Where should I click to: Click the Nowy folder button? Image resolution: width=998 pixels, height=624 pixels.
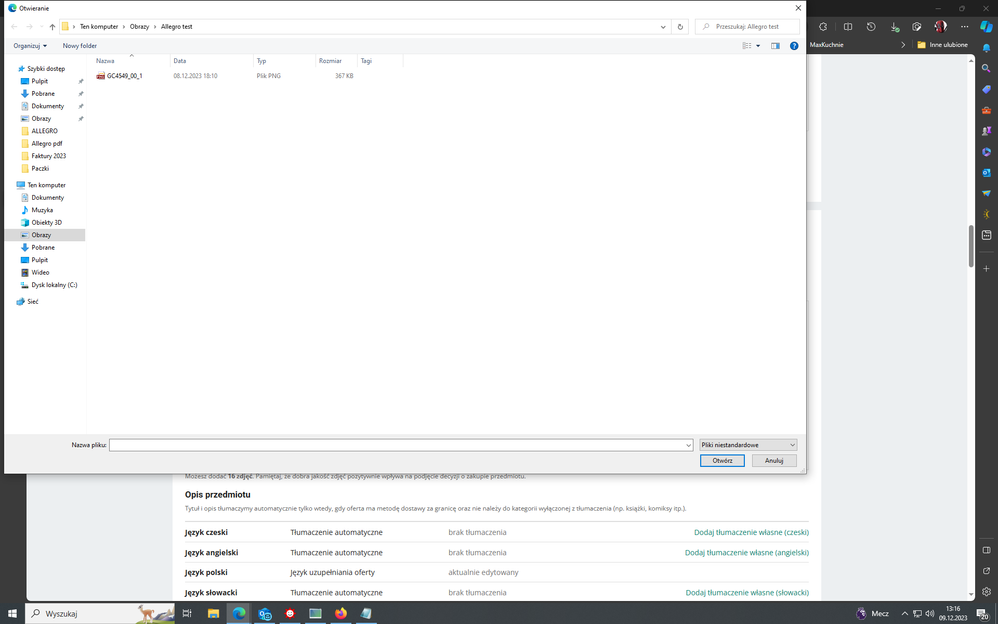click(x=80, y=46)
